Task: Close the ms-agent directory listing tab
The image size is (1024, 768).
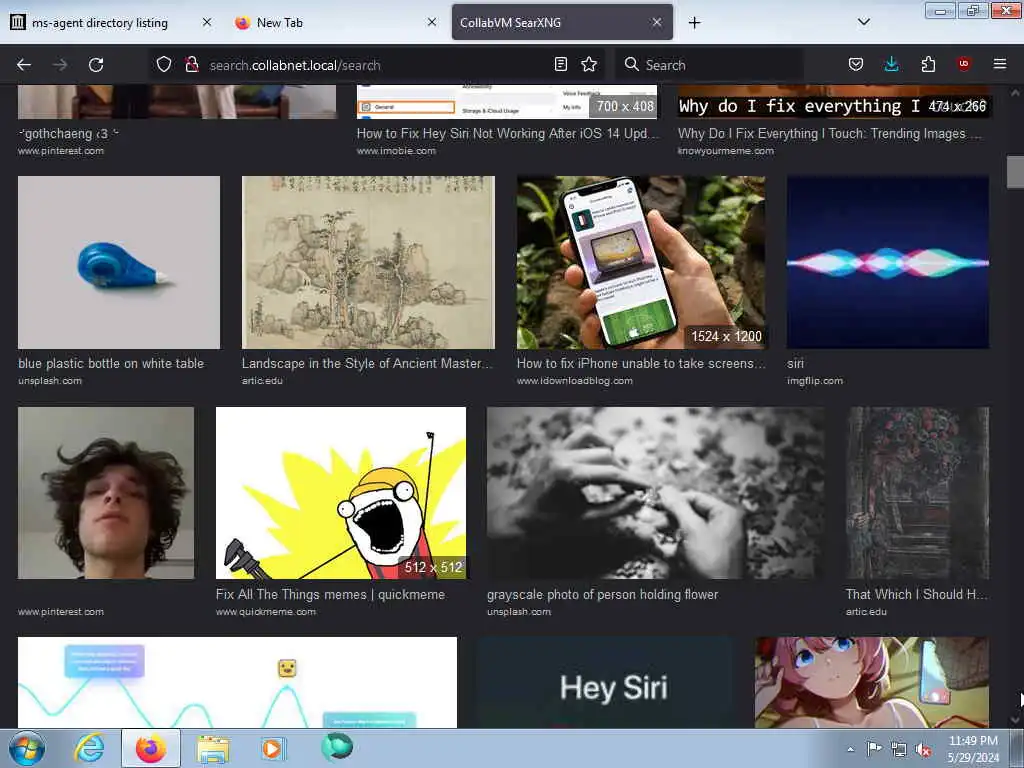Action: pos(206,22)
